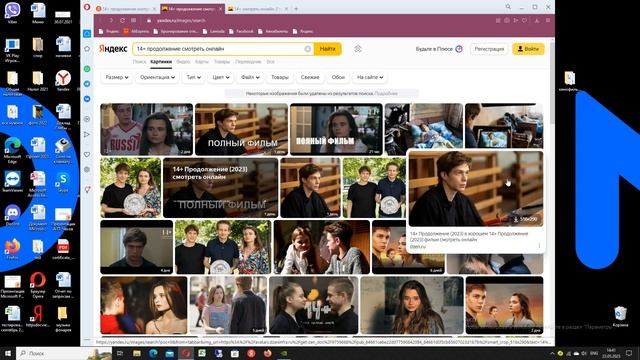Expand the Файл filter dropdown
This screenshot has width=640, height=360.
250,77
